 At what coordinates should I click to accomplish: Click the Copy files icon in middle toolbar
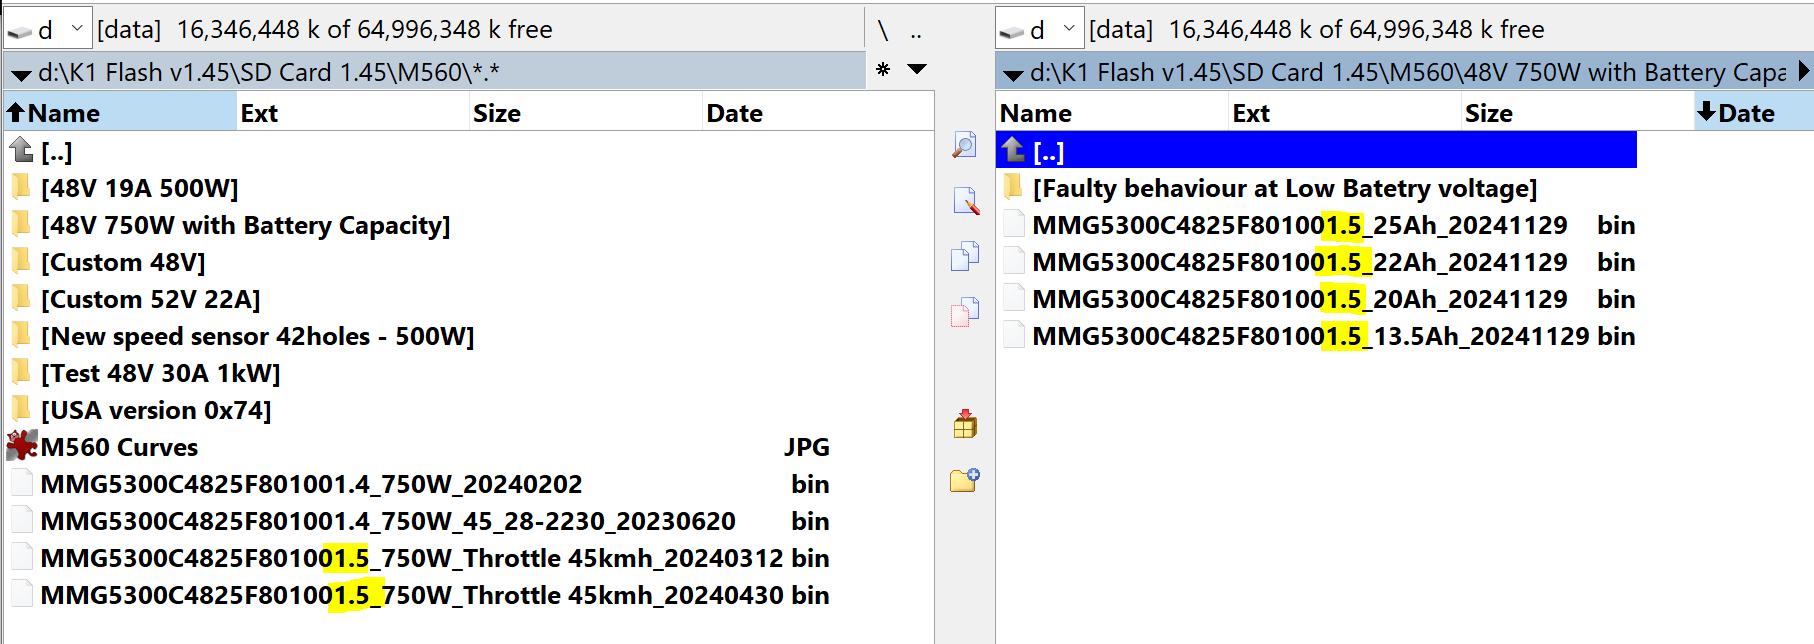pyautogui.click(x=964, y=256)
